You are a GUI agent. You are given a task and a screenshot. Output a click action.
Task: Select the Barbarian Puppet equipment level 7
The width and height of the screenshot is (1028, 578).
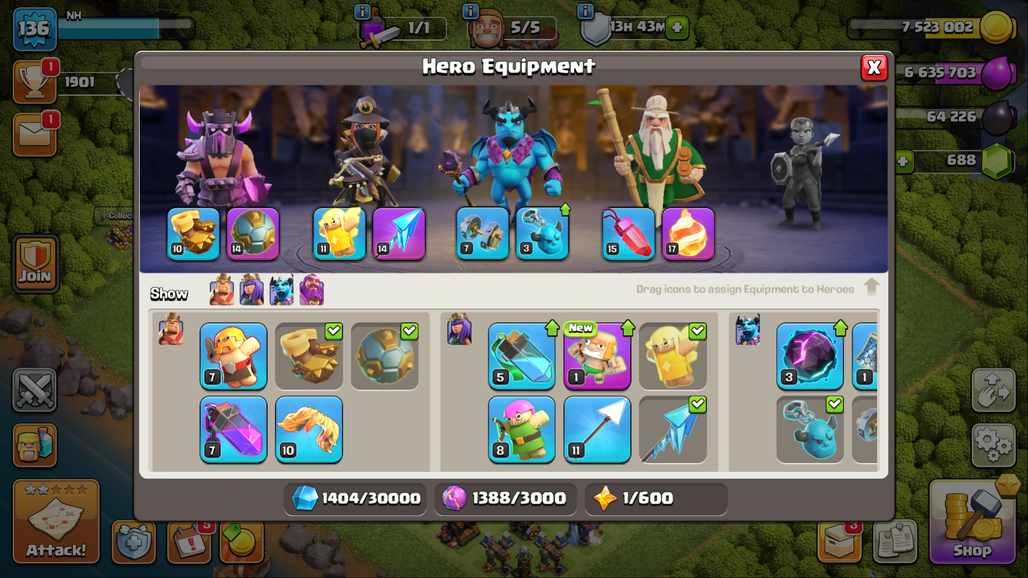(233, 356)
